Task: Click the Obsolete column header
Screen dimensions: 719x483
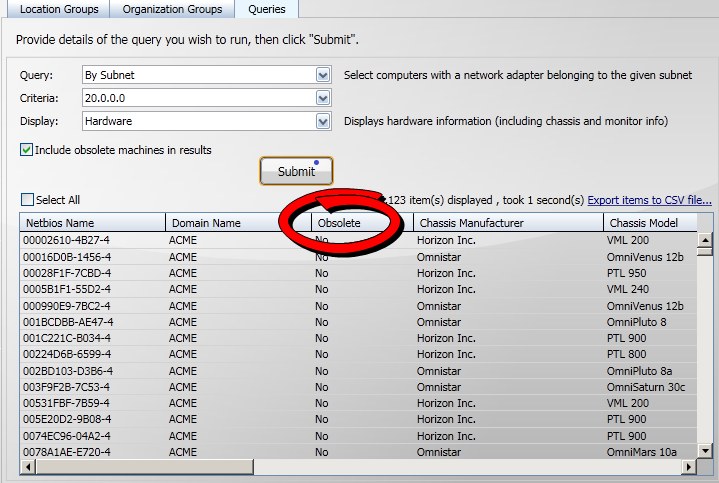Action: coord(340,223)
